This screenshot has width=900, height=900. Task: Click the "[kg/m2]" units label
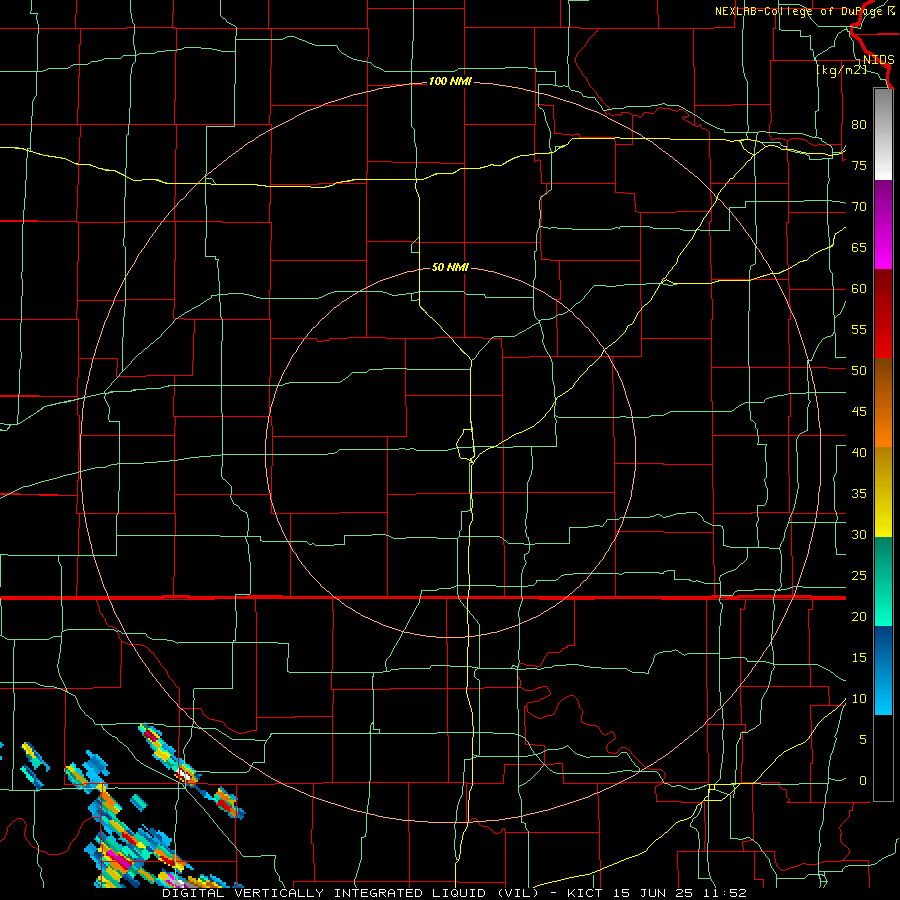(x=841, y=70)
